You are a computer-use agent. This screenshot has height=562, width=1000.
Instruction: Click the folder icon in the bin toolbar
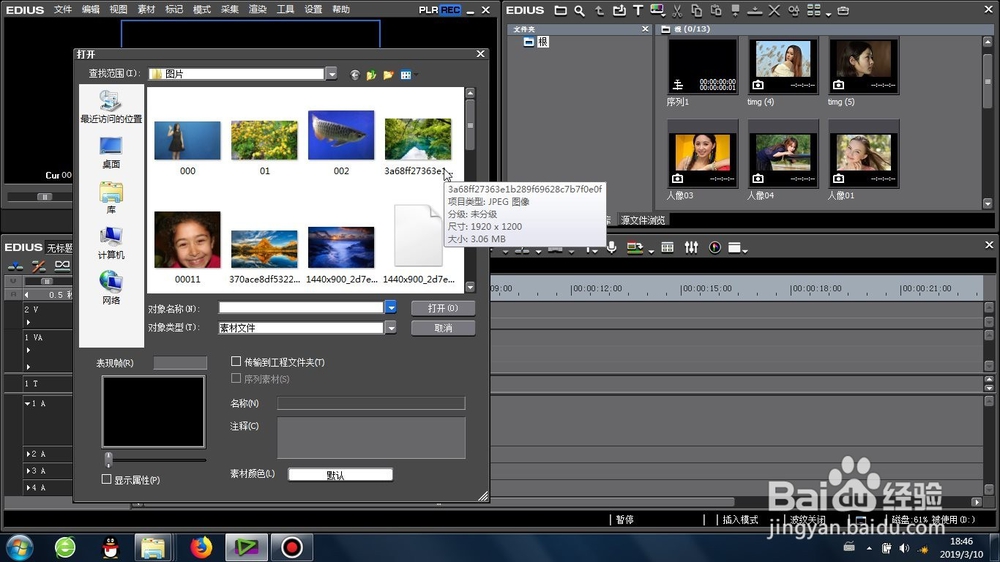coord(560,10)
